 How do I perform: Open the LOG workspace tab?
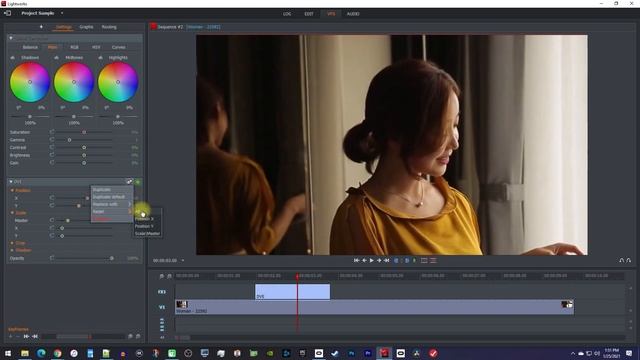(x=287, y=14)
